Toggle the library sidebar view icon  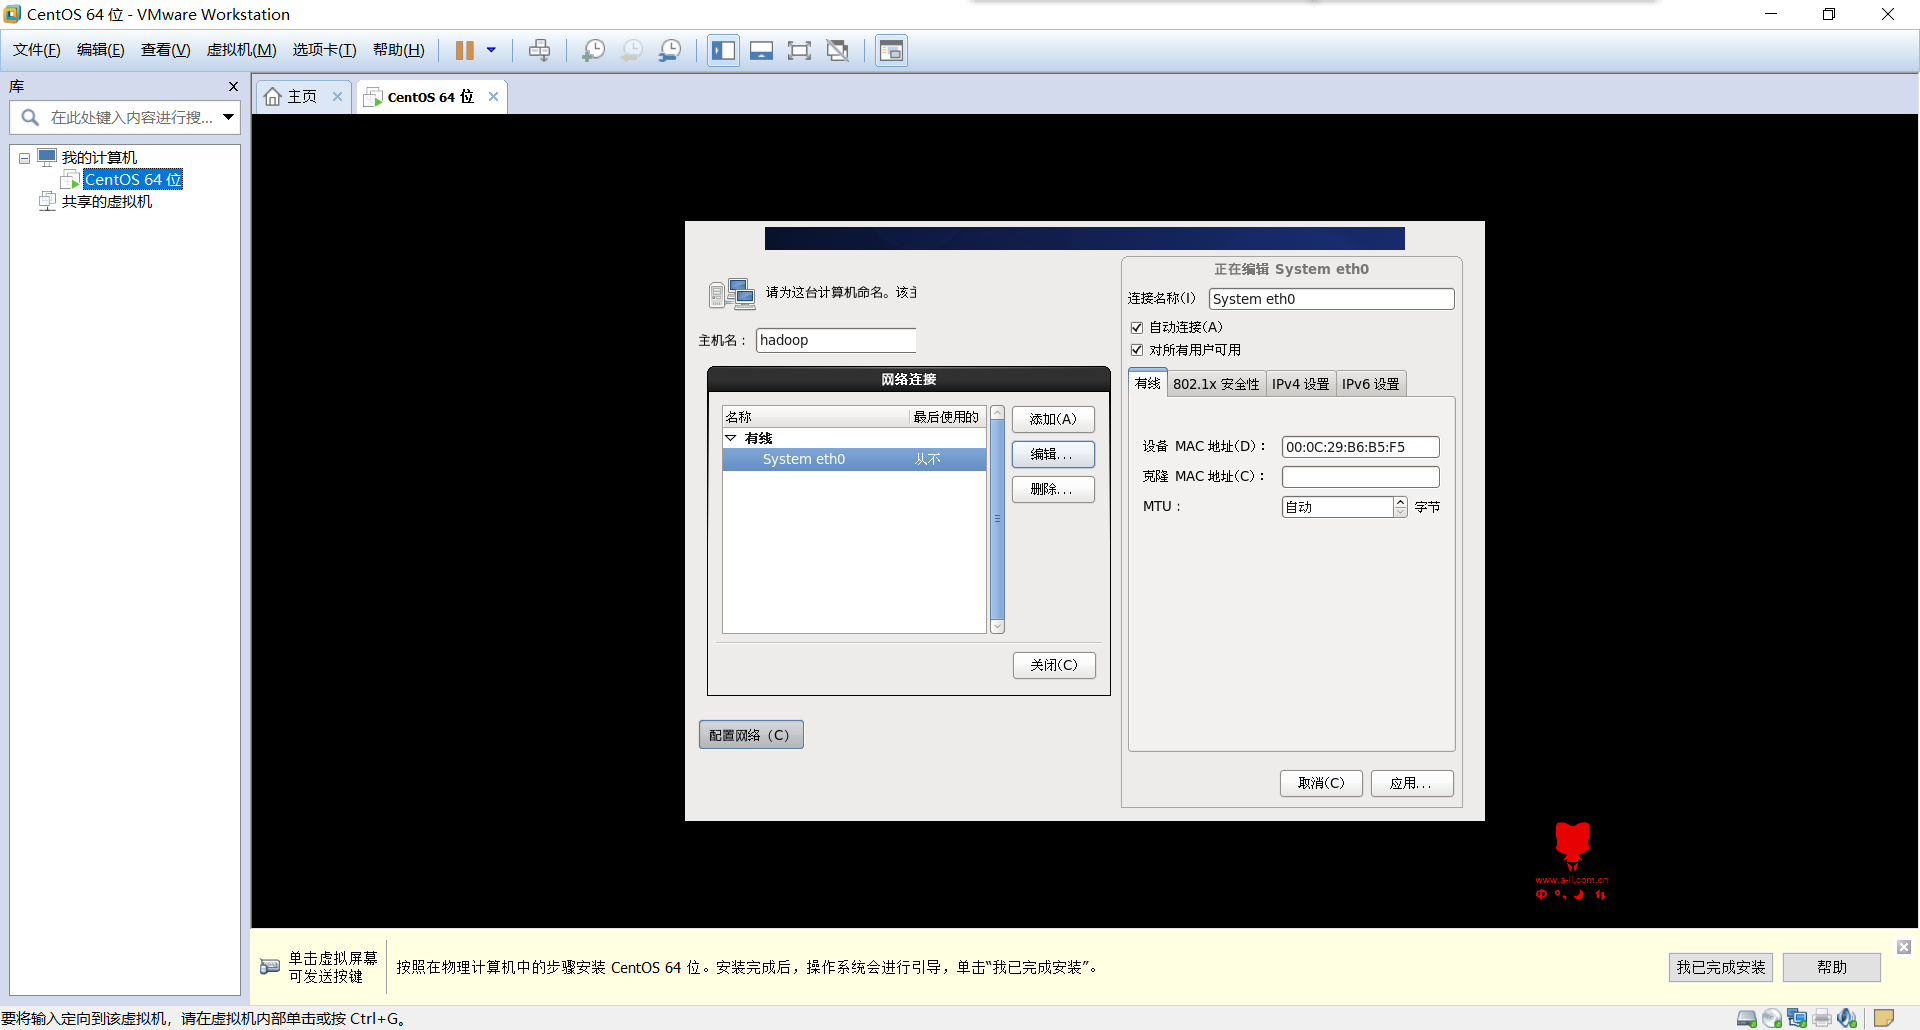pos(723,50)
